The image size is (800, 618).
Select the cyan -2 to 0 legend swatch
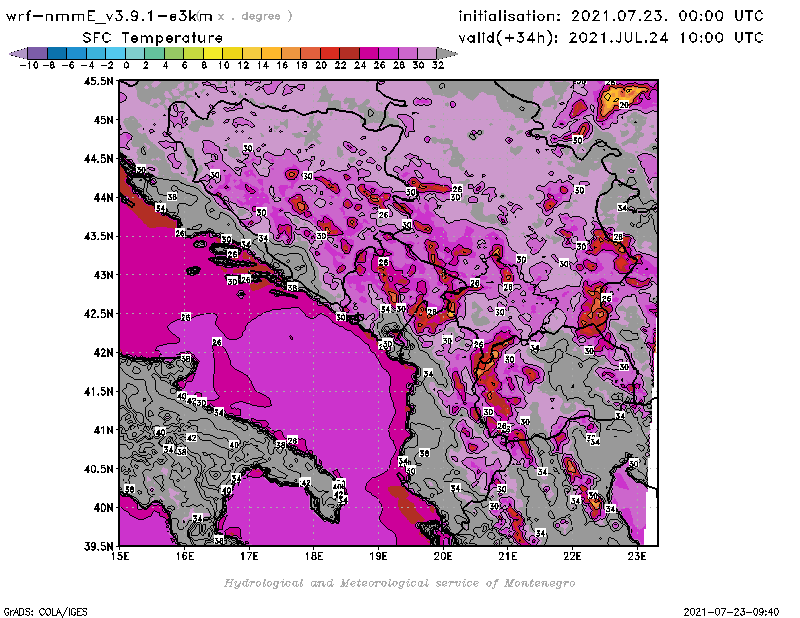115,53
